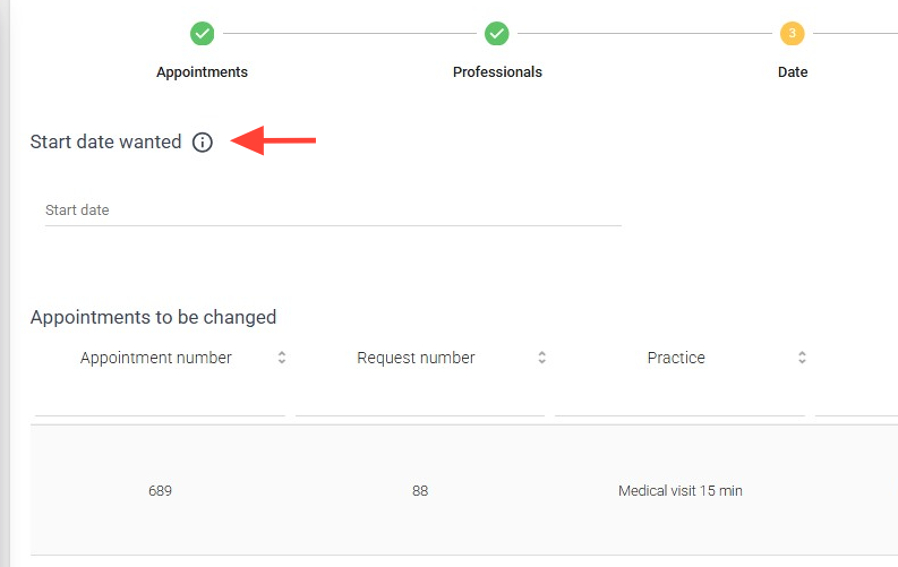Select appointment number 689 cell
Image resolution: width=898 pixels, height=567 pixels.
point(160,491)
